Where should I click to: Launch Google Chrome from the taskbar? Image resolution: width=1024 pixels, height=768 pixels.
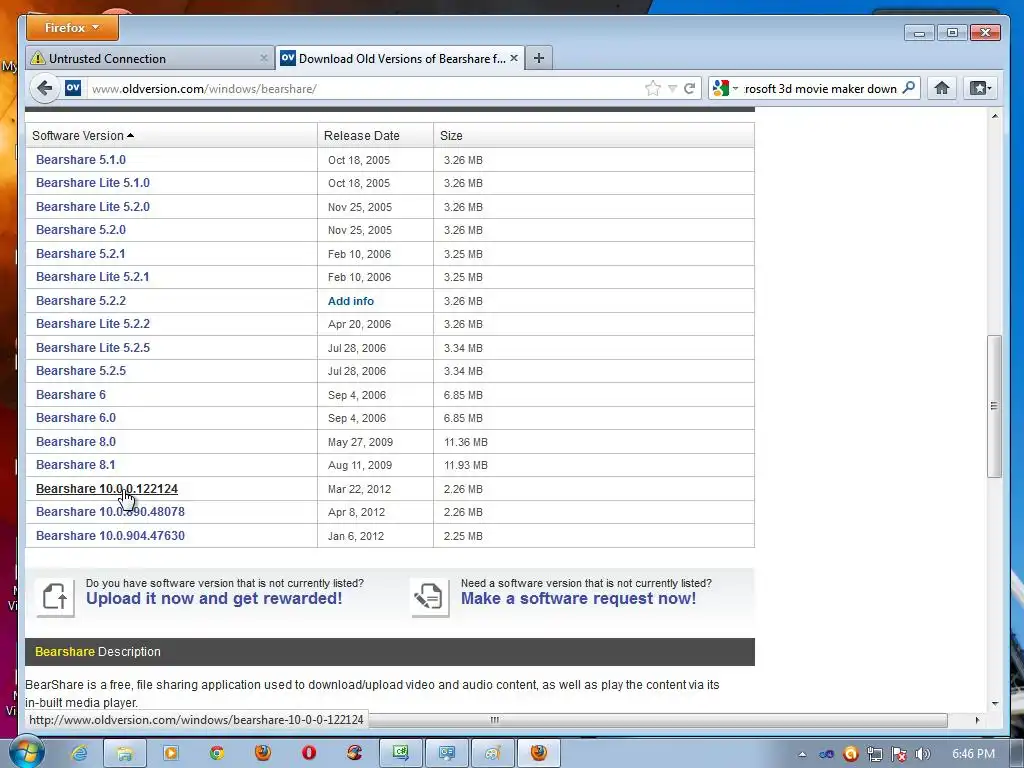[217, 754]
